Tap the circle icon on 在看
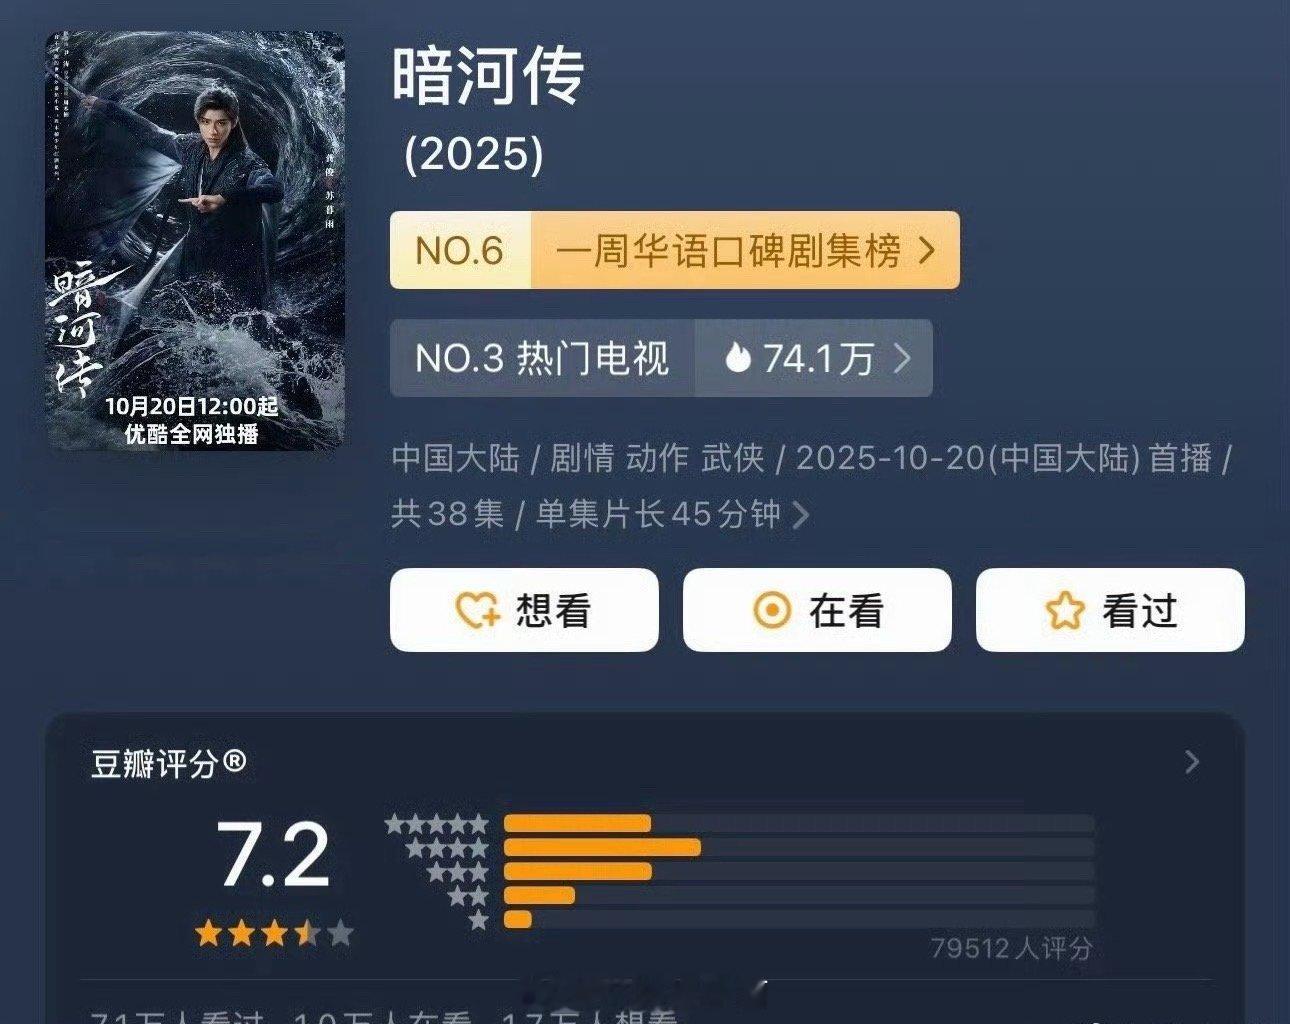This screenshot has width=1290, height=1024. (771, 610)
